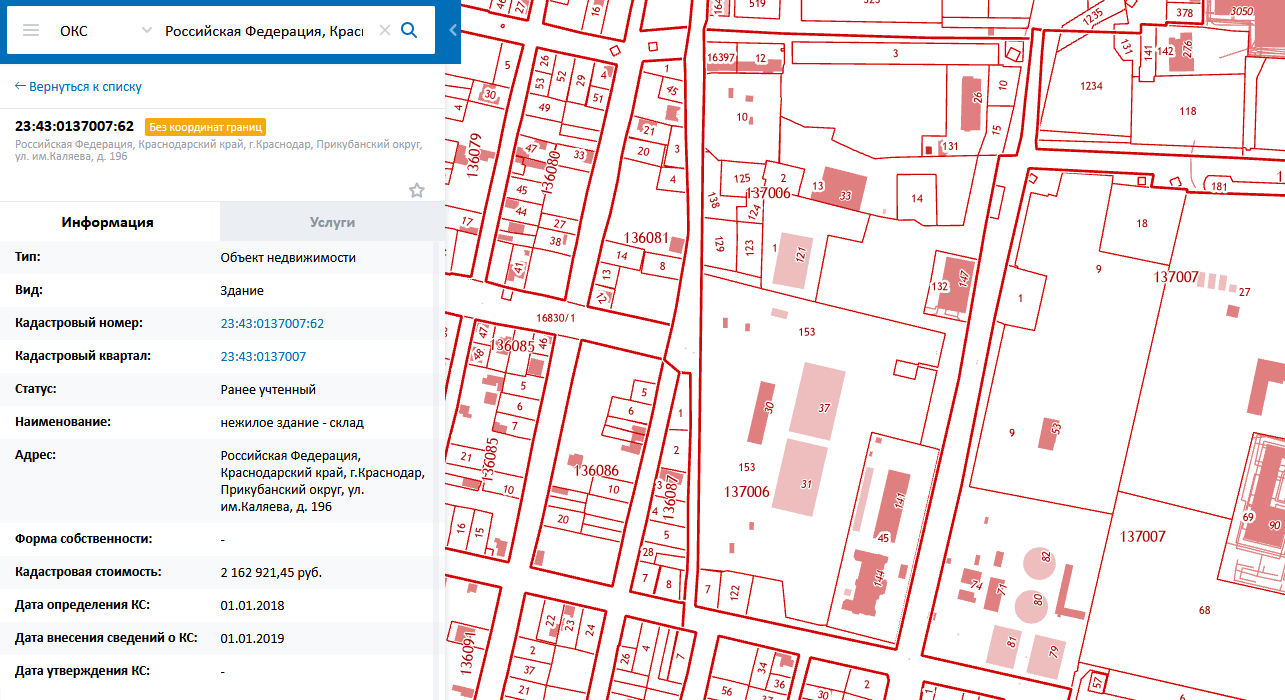Select the Информация tab
Viewport: 1285px width, 700px height.
108,222
